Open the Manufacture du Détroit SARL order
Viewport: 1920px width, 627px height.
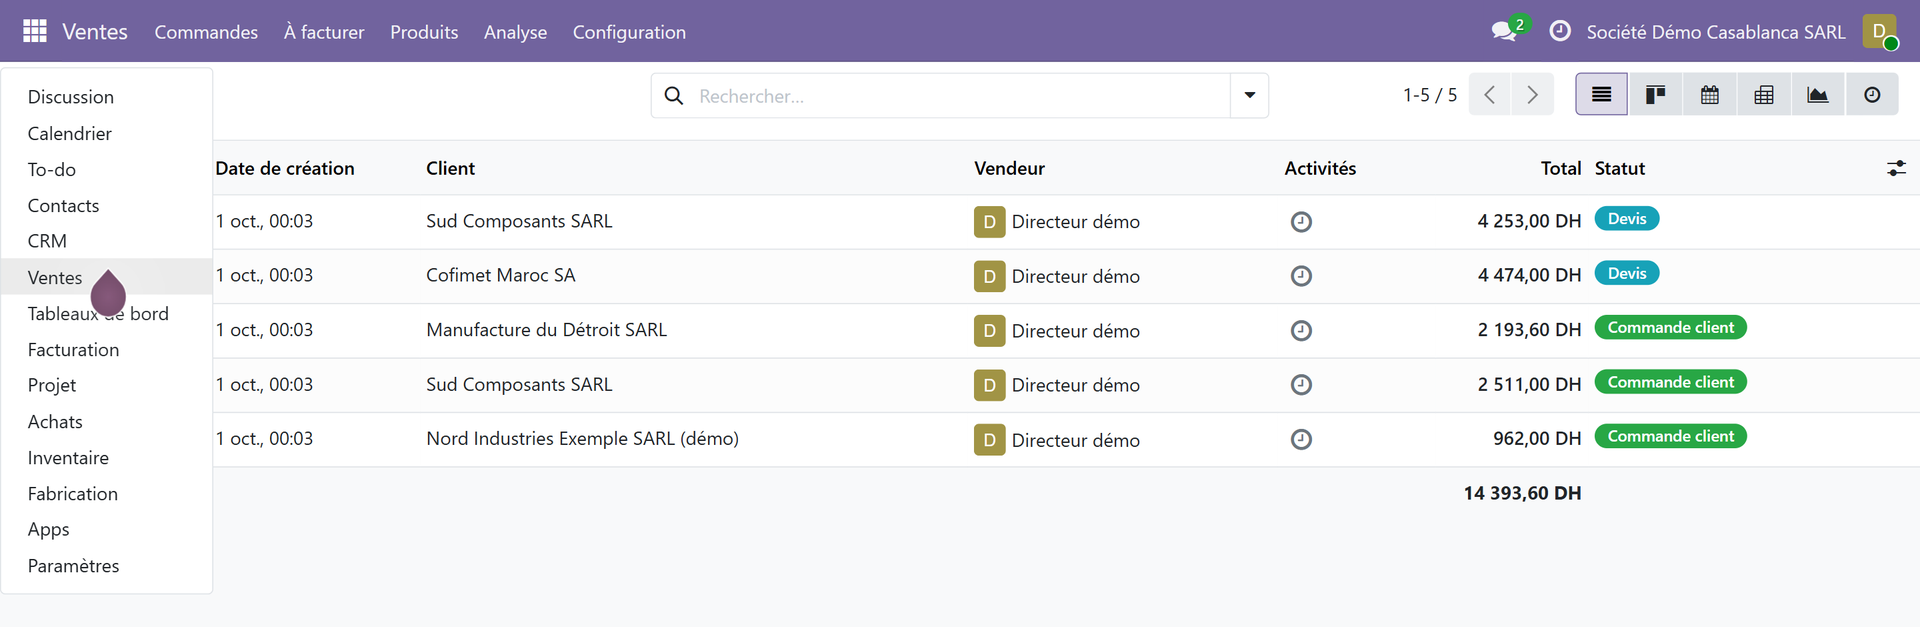[x=546, y=330]
